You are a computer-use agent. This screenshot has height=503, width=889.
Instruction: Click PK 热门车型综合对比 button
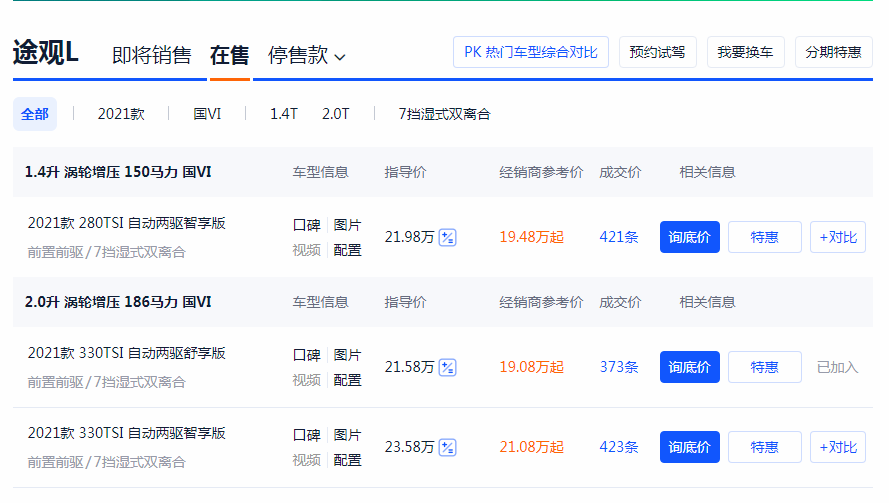tap(531, 52)
